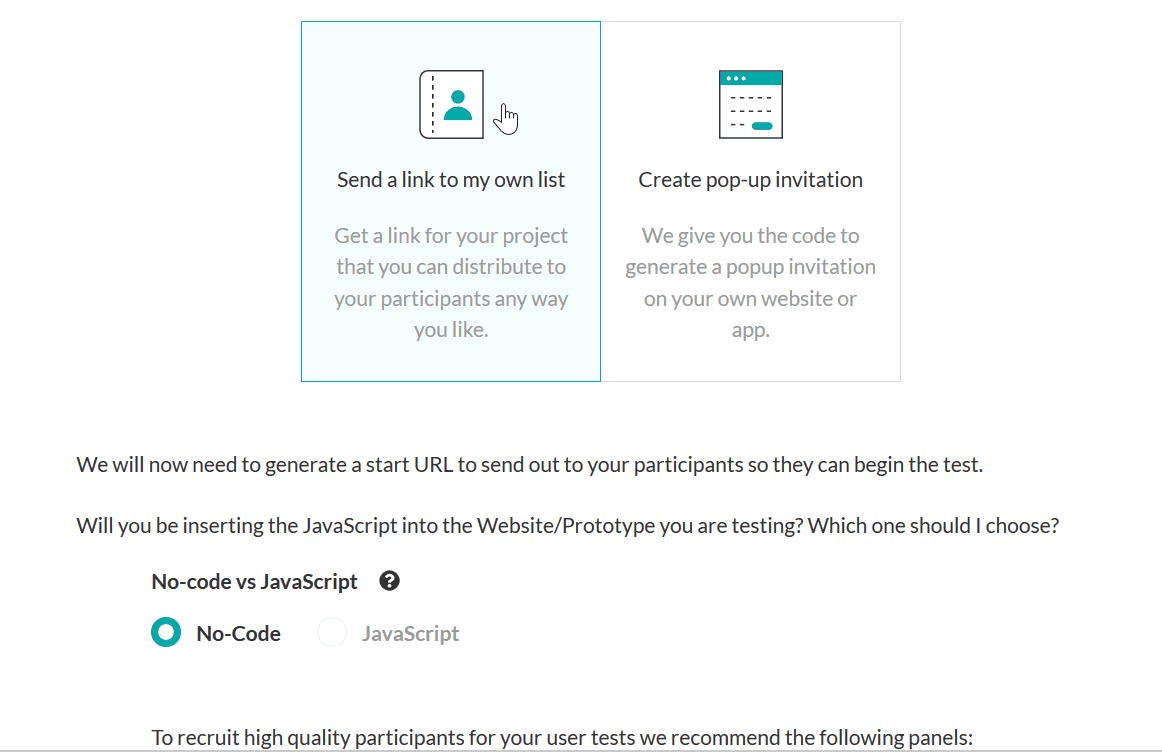Select the 'Send a link to my own list' heading
1162x752 pixels.
(451, 179)
